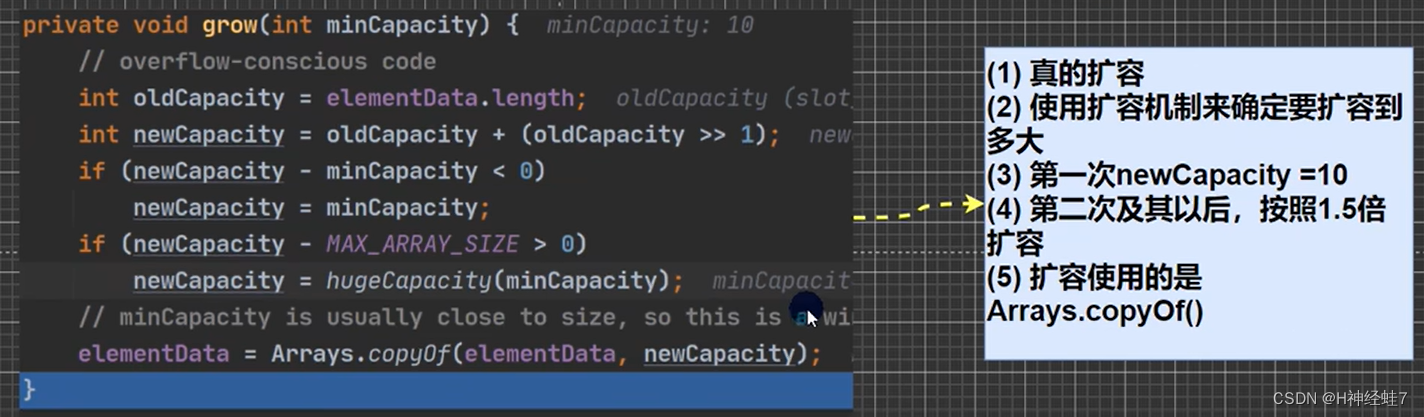Click 'Arrays.copyOf' in the elementData assignment
The image size is (1424, 417).
point(361,354)
